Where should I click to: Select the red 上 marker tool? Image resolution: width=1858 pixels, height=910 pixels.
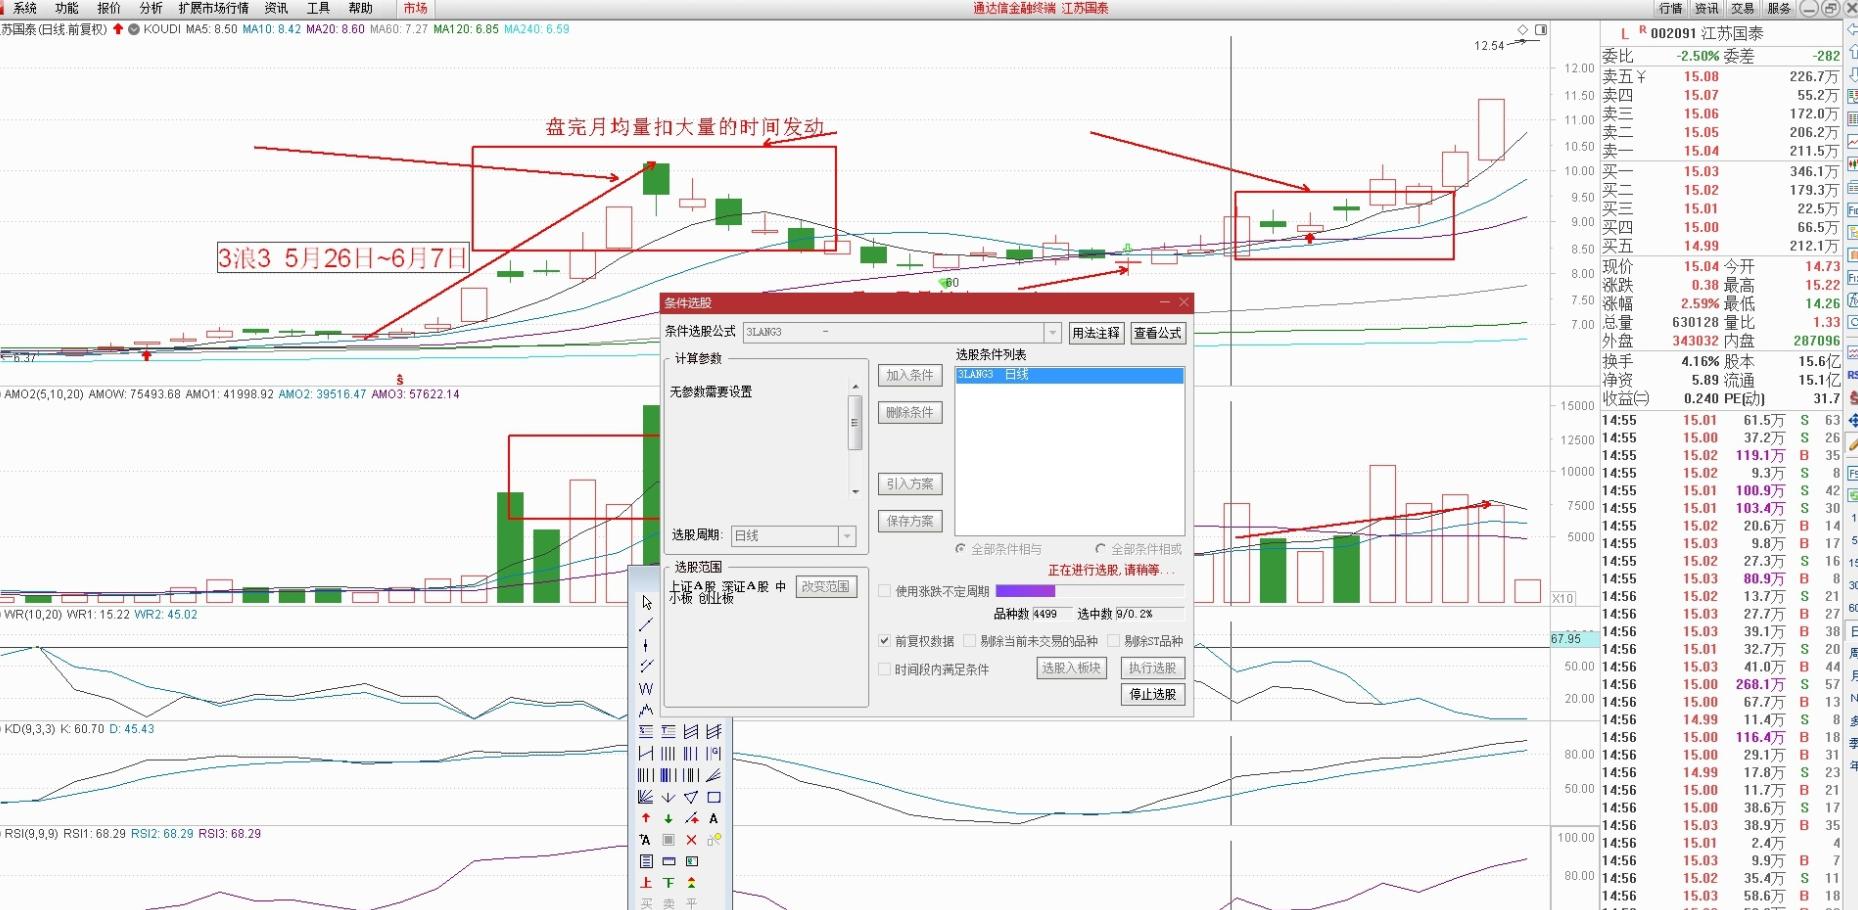click(x=646, y=883)
